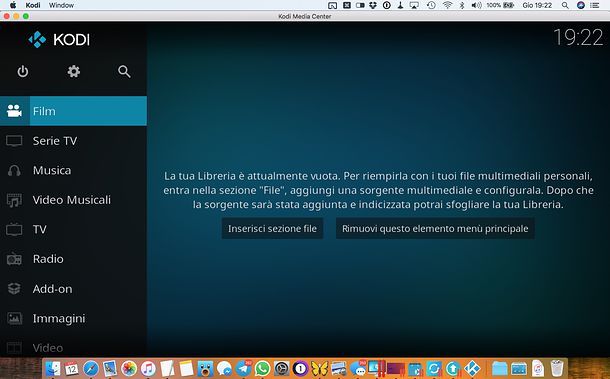
Task: Open the Add-on section
Action: pos(74,289)
